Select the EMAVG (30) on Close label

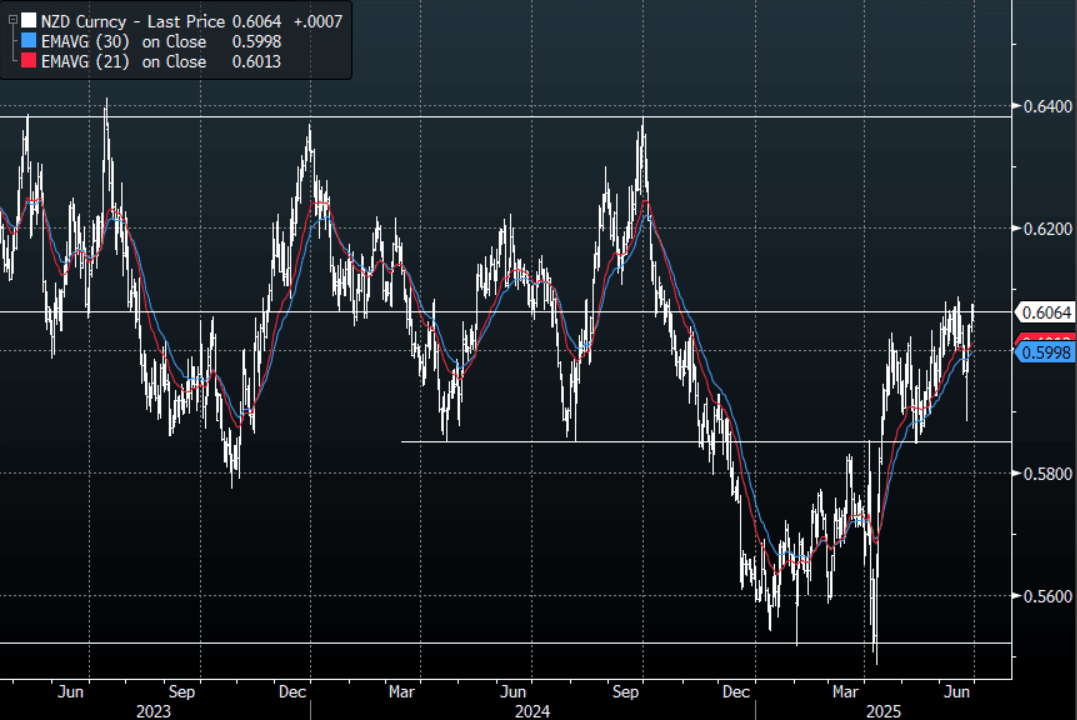click(x=124, y=42)
